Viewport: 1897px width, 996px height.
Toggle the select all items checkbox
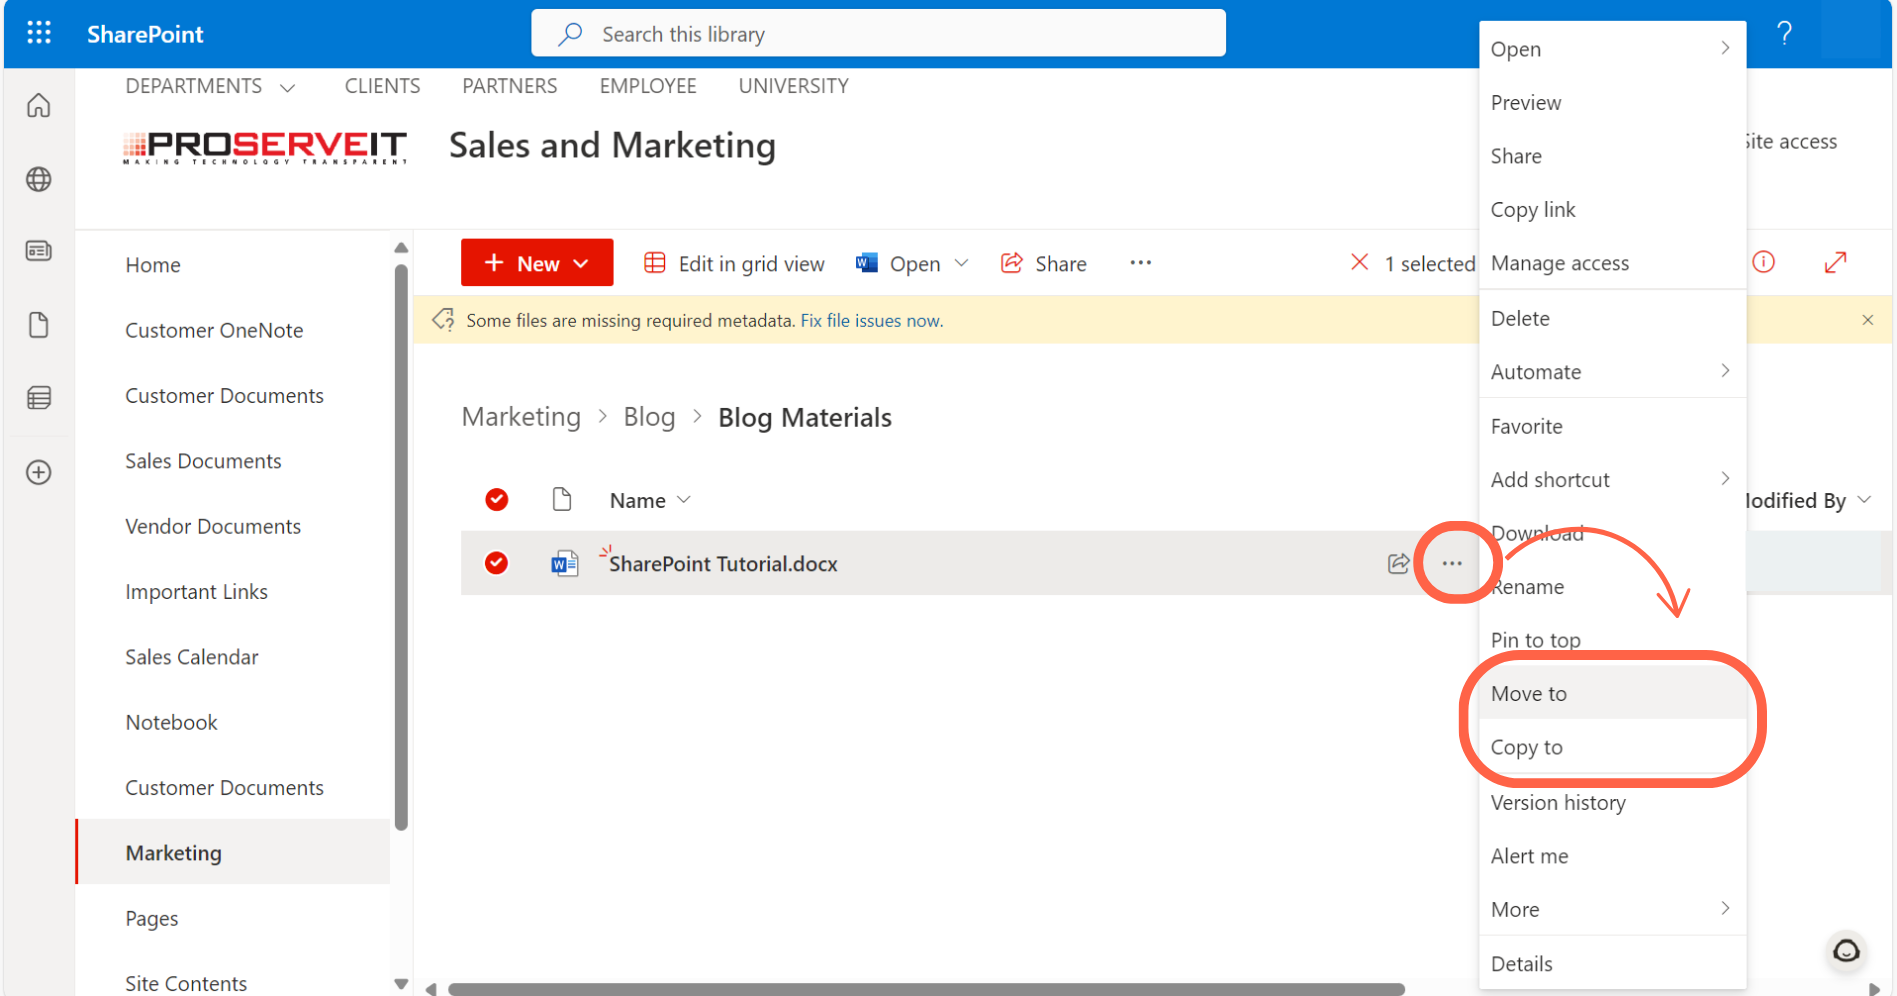pos(496,499)
